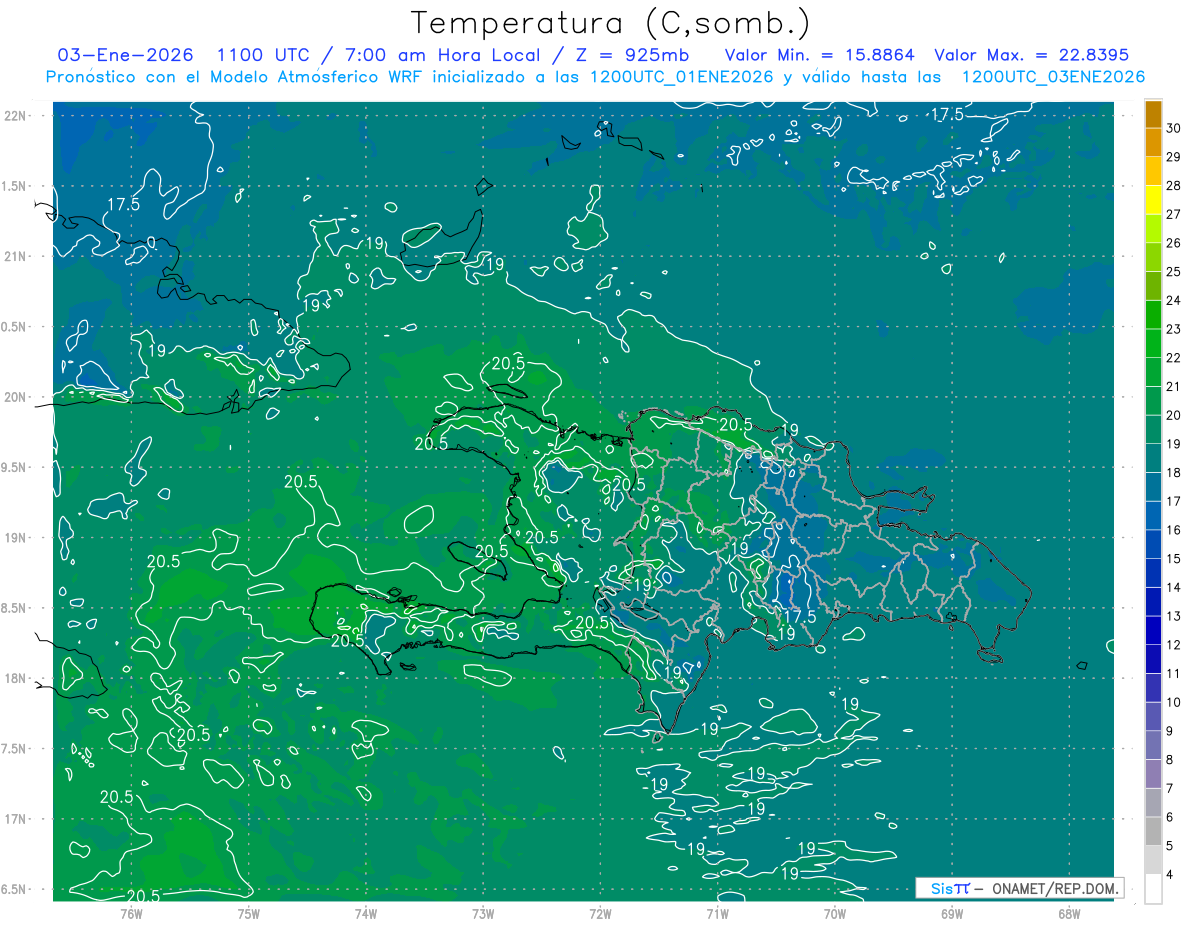Click the color scale label "22"

point(1174,358)
